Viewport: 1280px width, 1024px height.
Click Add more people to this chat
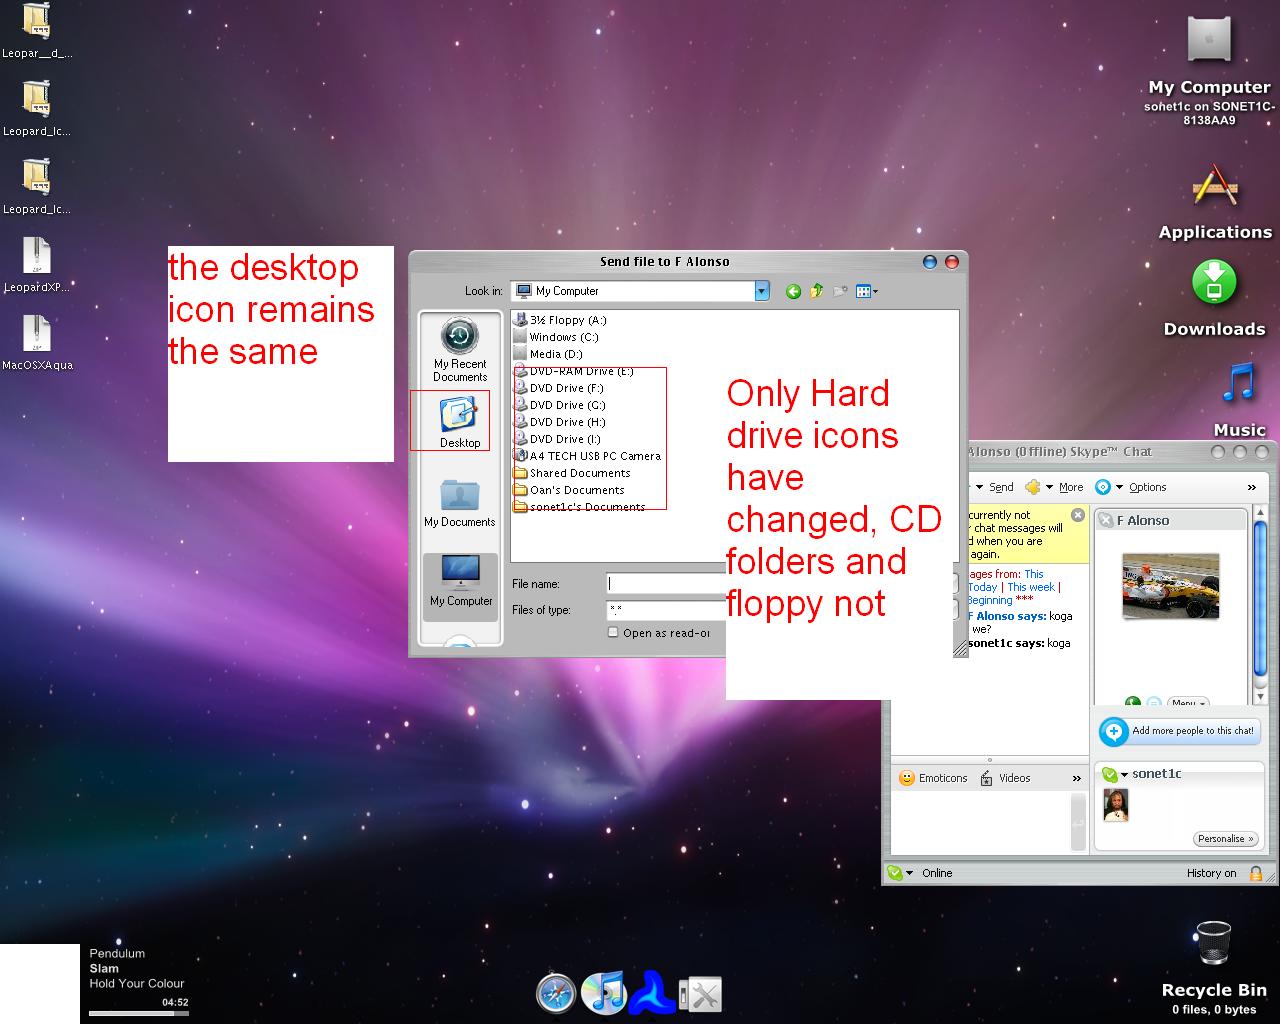(x=1179, y=731)
